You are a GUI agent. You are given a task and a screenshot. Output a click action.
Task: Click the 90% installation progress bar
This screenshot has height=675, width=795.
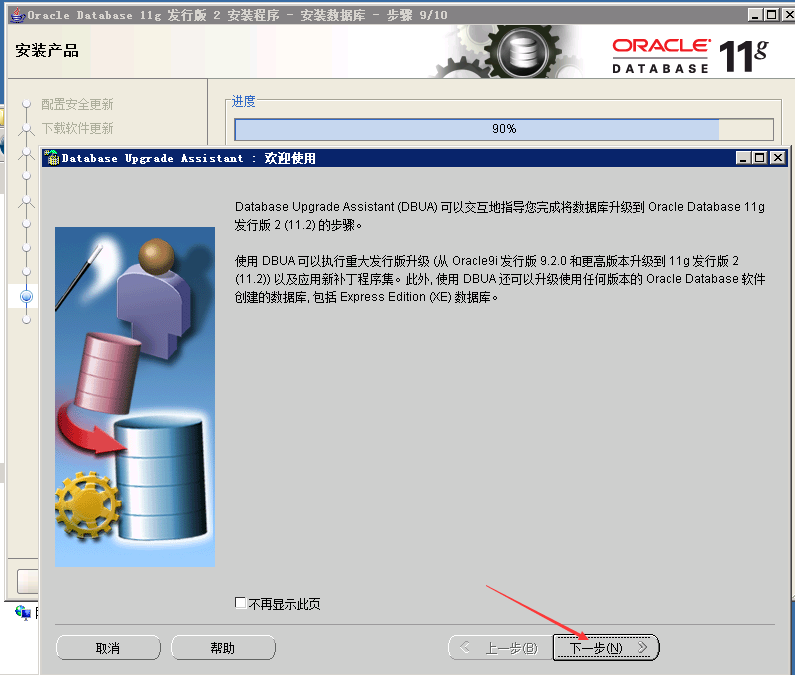(x=503, y=129)
